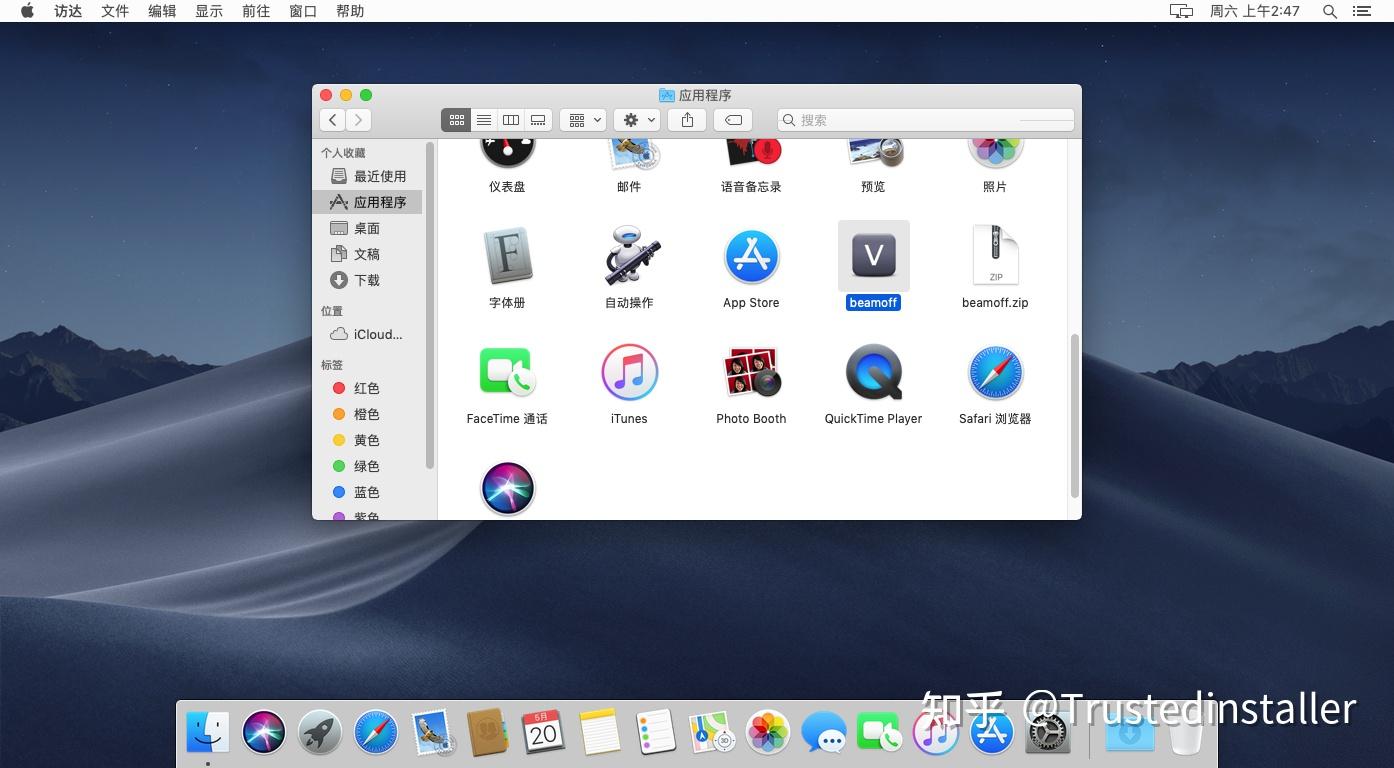Launch FaceTime 通话 from Applications

click(507, 371)
